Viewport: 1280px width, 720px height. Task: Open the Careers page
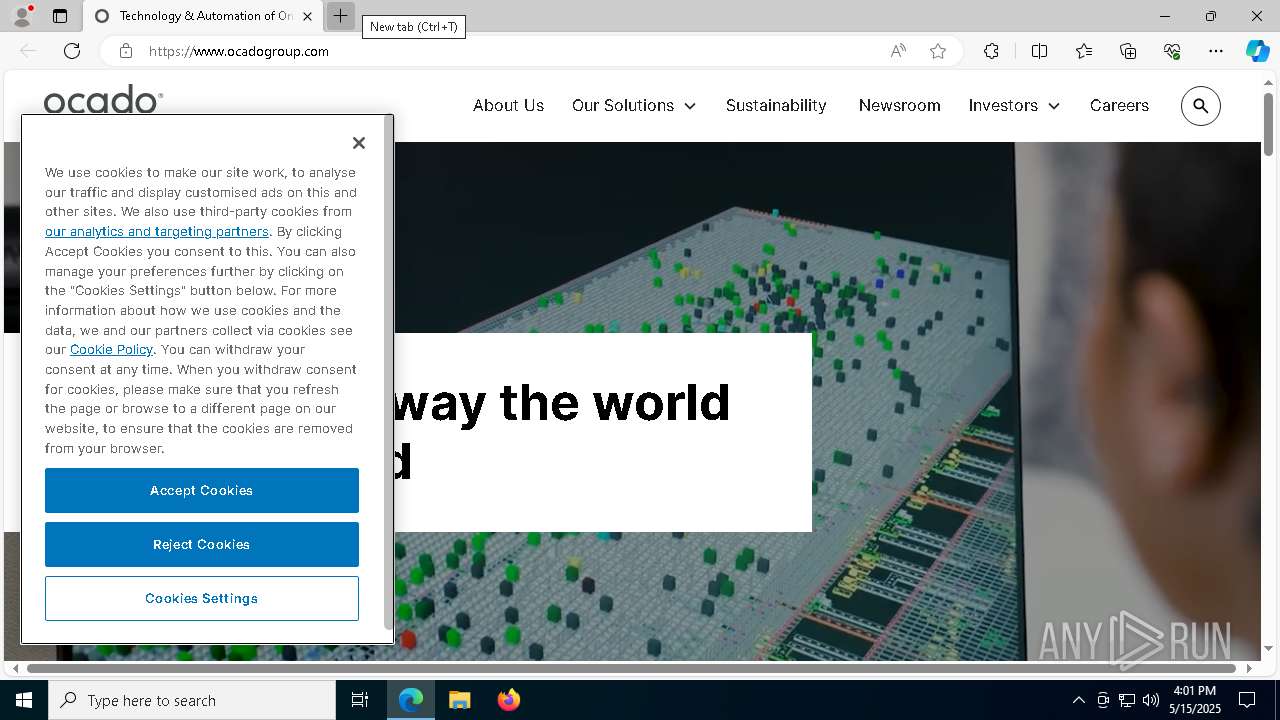click(x=1119, y=105)
